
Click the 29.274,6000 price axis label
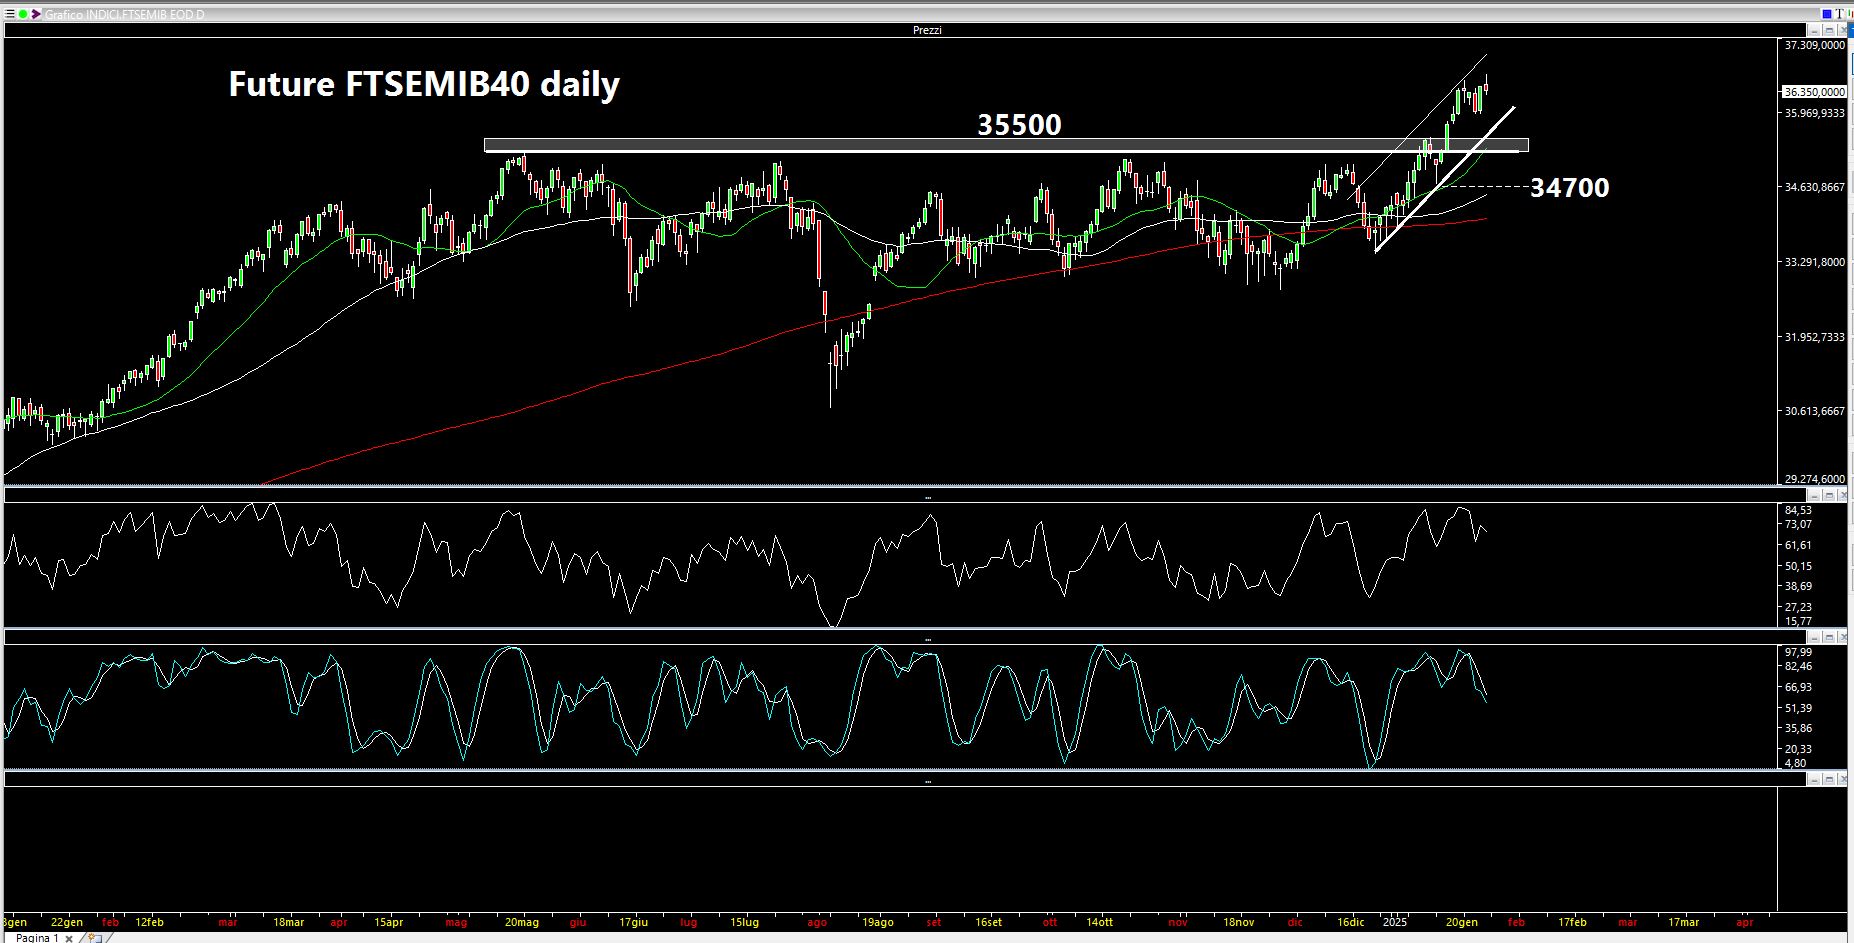pyautogui.click(x=1815, y=479)
